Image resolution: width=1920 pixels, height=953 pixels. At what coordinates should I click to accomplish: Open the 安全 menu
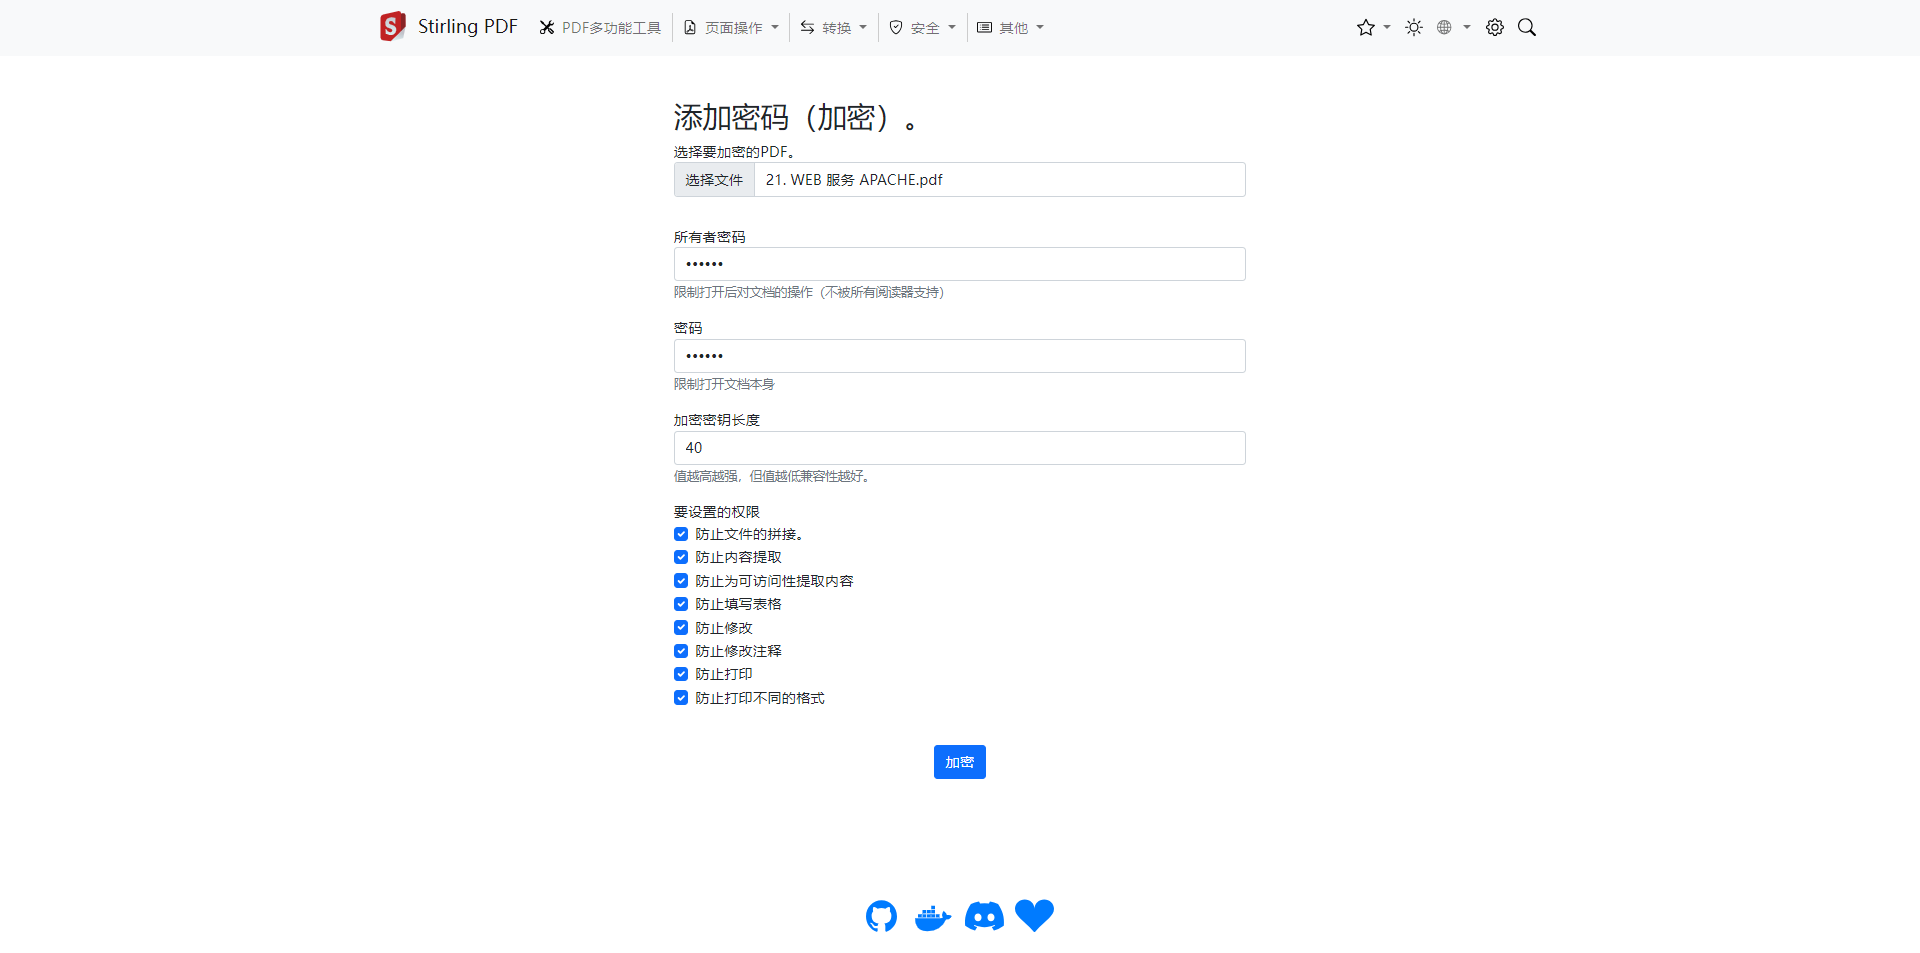pos(922,28)
